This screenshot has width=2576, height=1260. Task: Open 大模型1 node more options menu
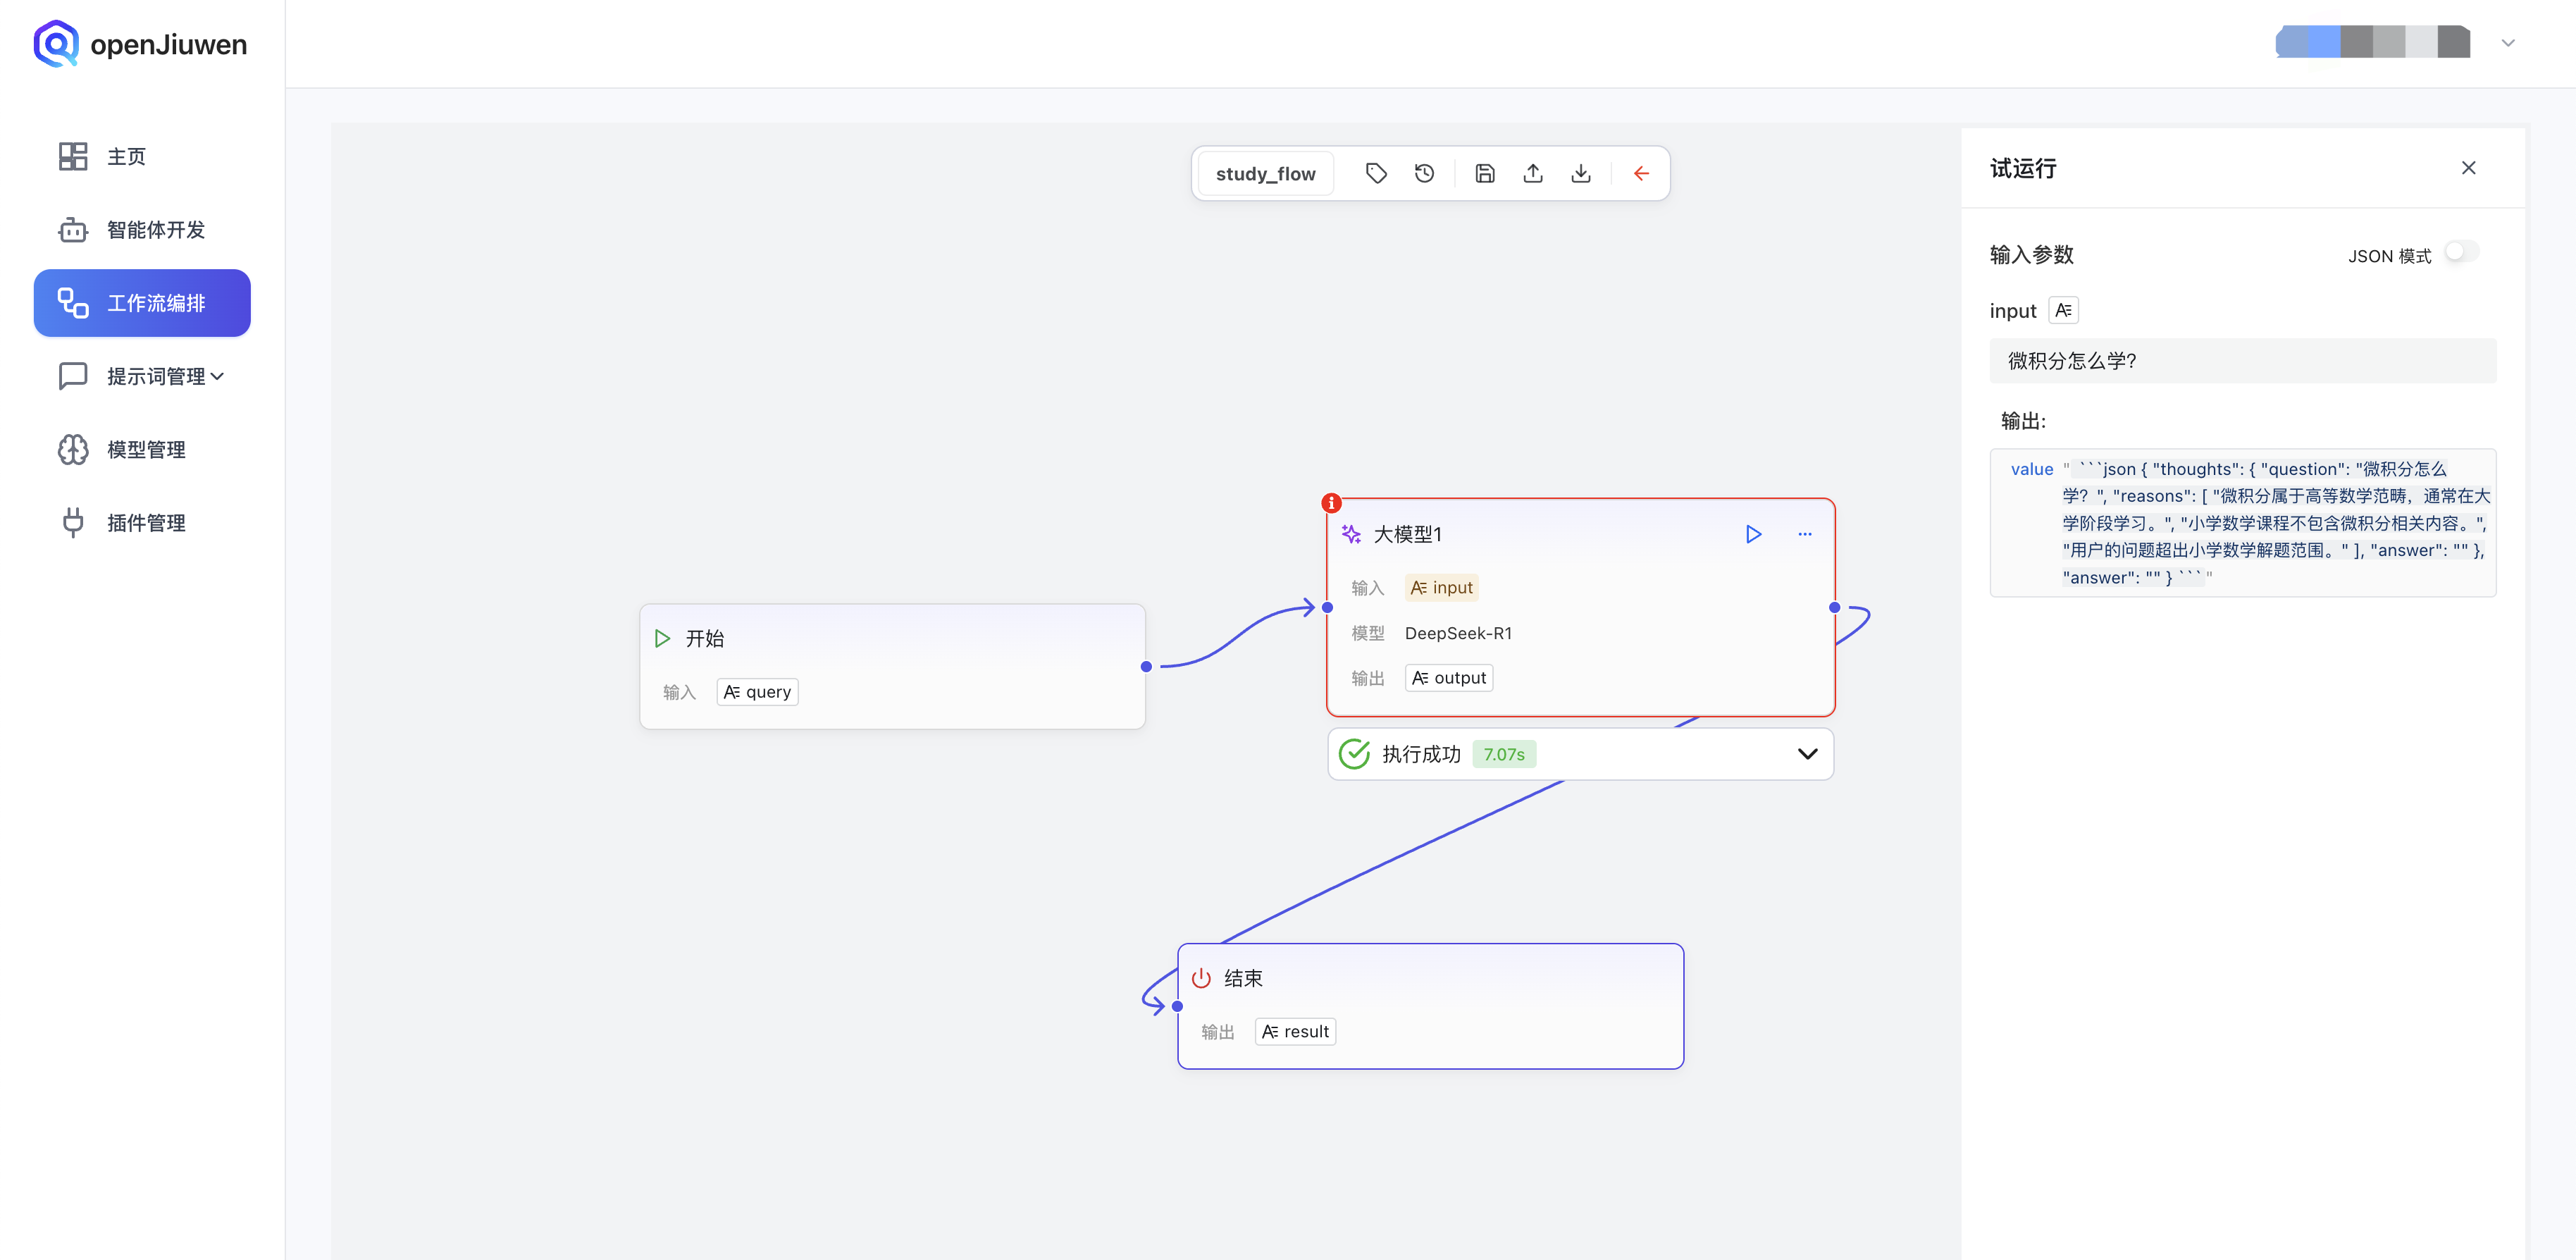click(x=1804, y=534)
